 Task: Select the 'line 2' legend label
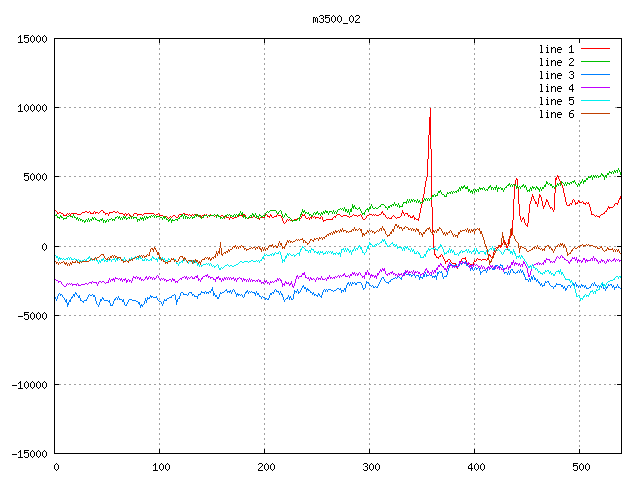pyautogui.click(x=556, y=62)
